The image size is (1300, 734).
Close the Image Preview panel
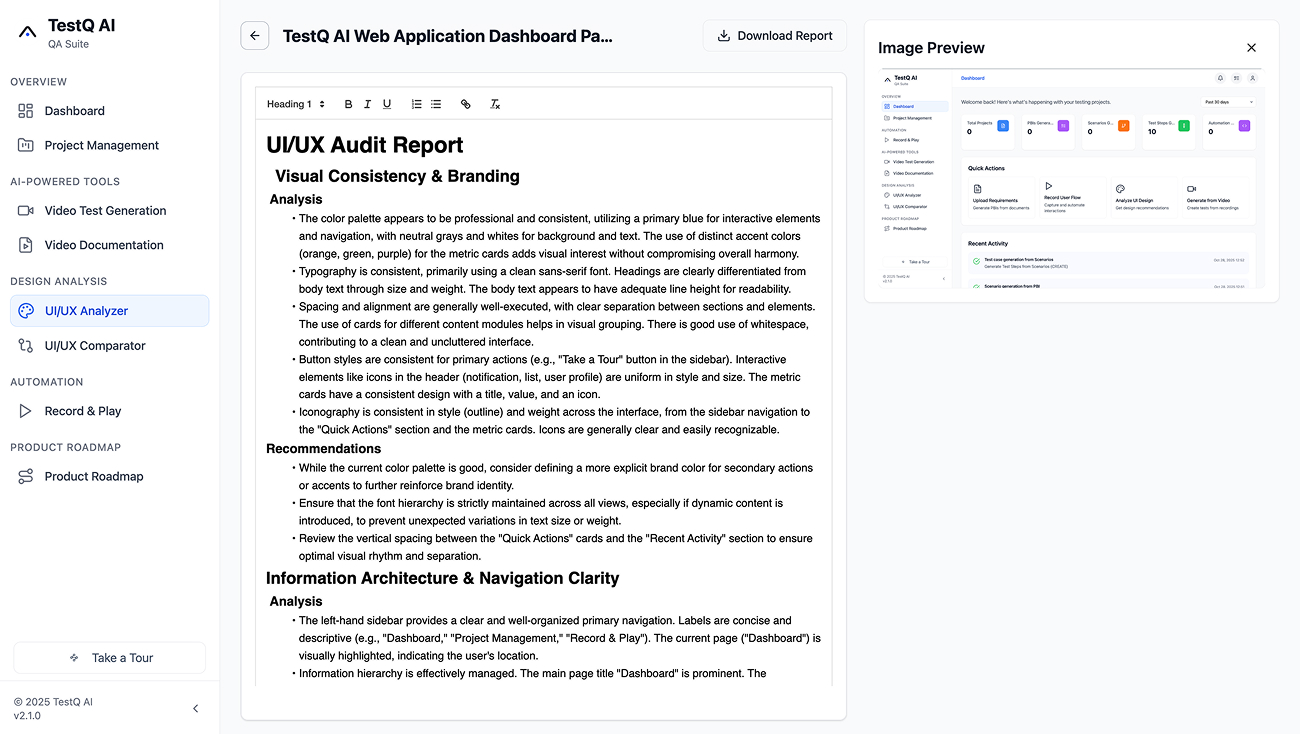tap(1251, 47)
